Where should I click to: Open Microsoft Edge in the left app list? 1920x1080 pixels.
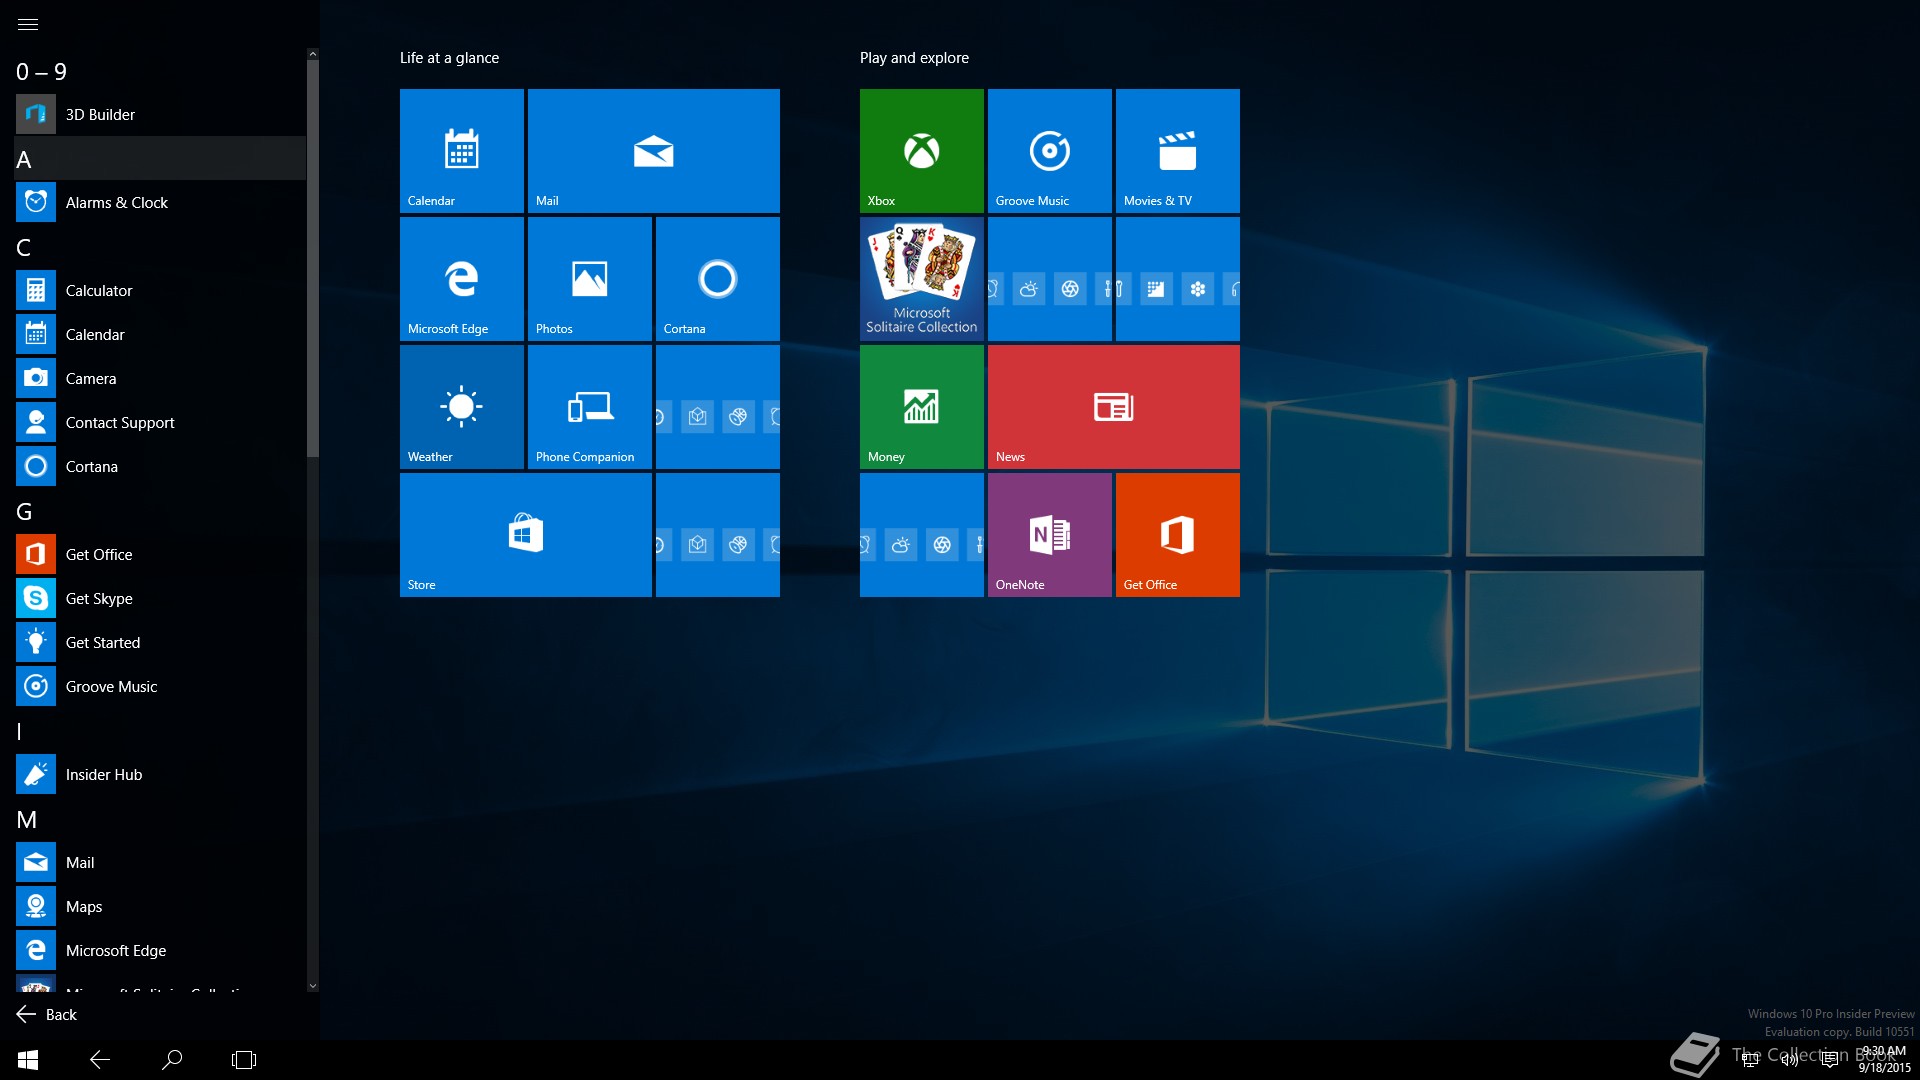click(161, 950)
